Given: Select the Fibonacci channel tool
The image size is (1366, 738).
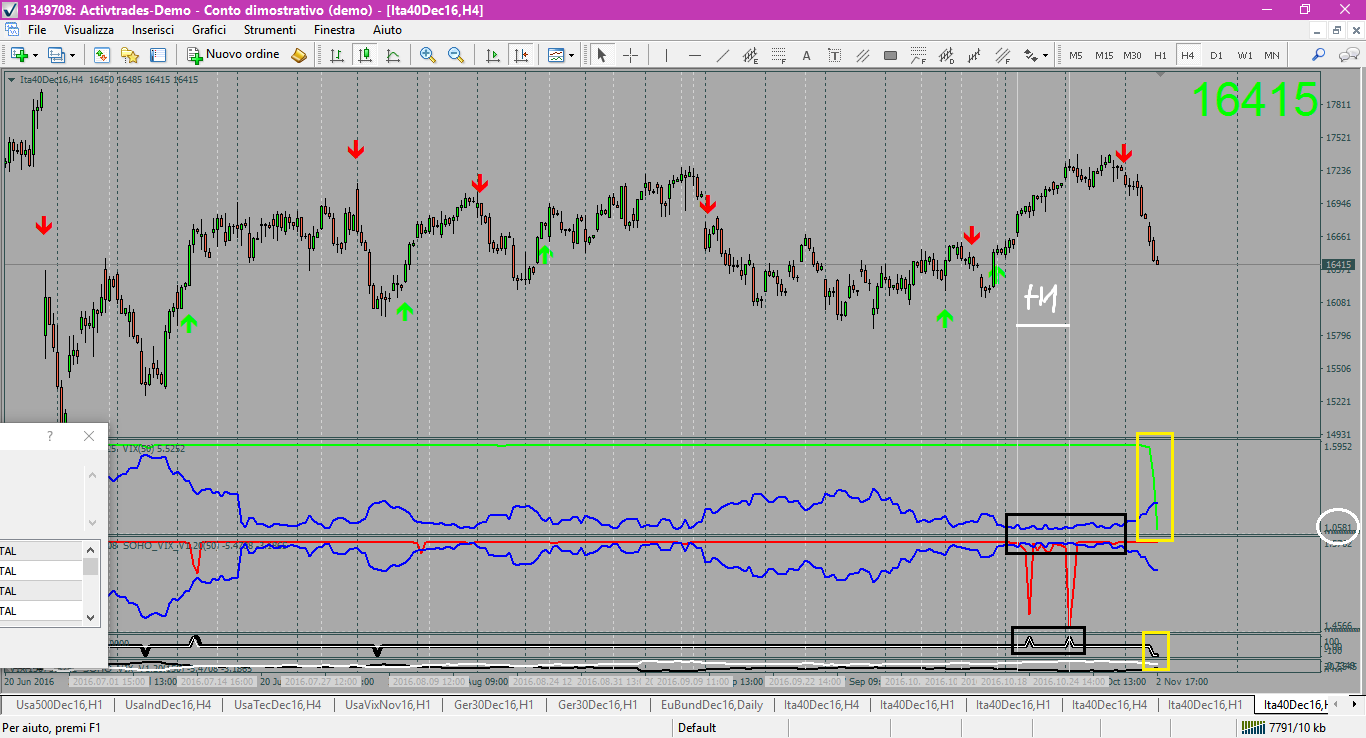Looking at the screenshot, I should [1002, 55].
